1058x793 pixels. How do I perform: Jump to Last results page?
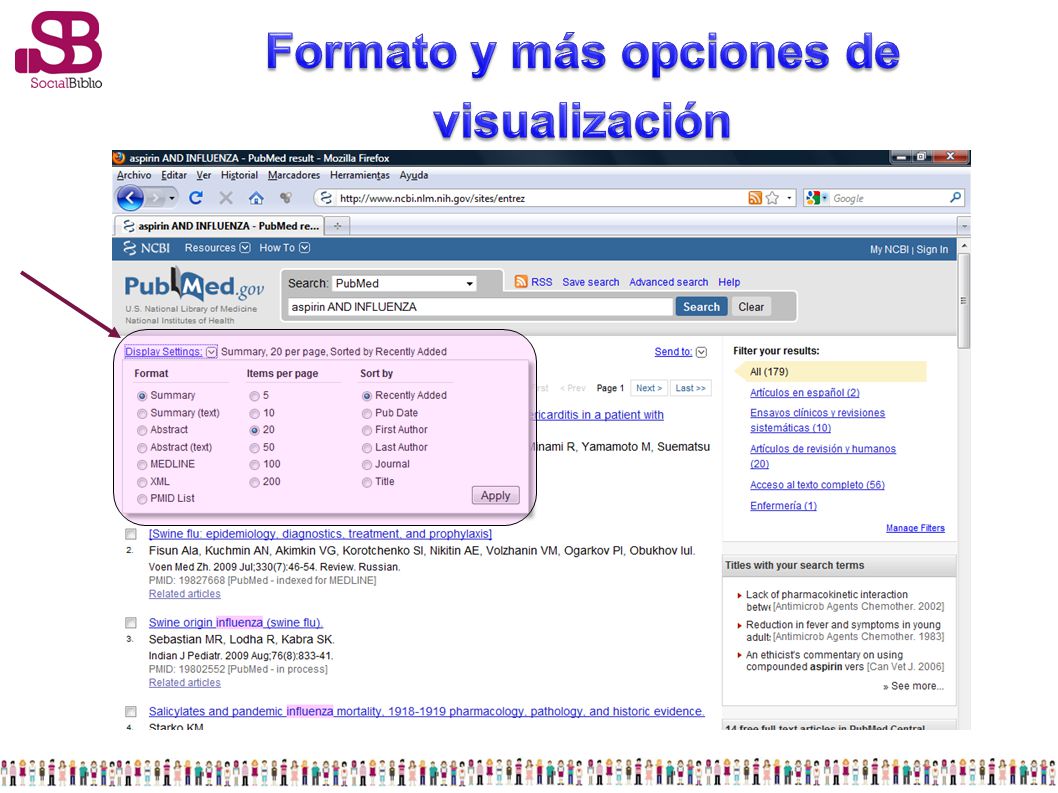690,388
